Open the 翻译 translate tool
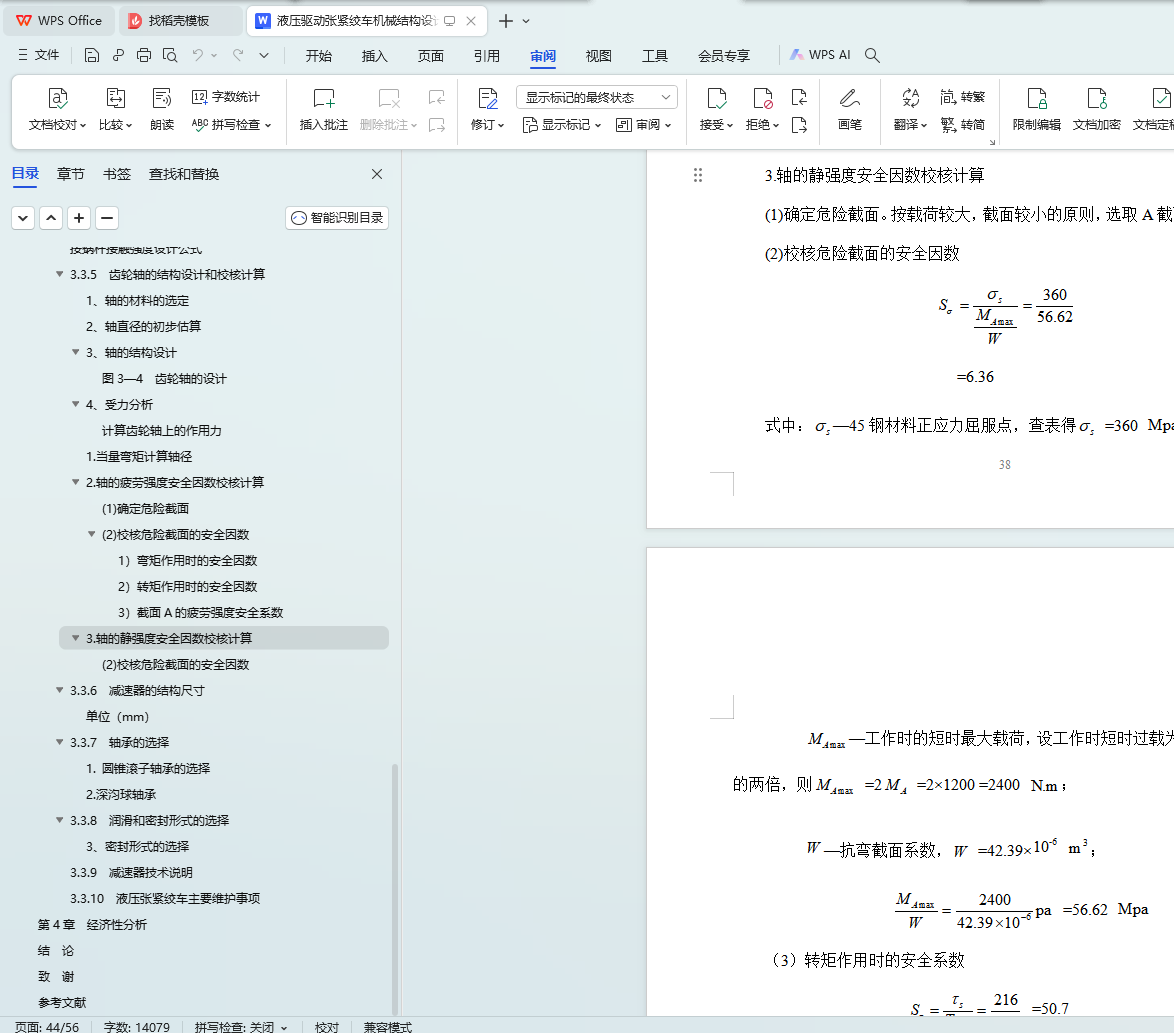 click(910, 109)
